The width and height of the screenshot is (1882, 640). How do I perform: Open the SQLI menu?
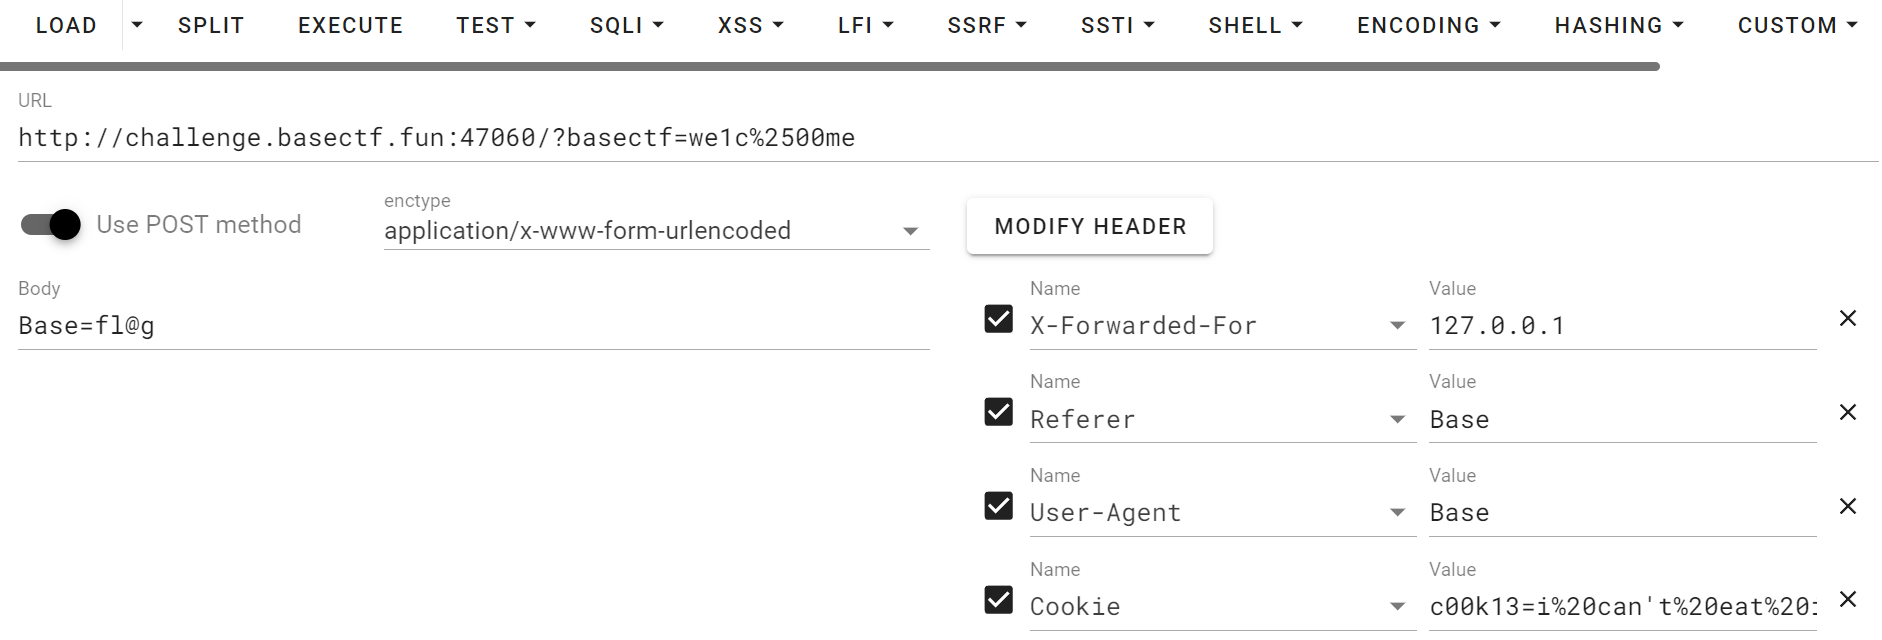coord(626,25)
